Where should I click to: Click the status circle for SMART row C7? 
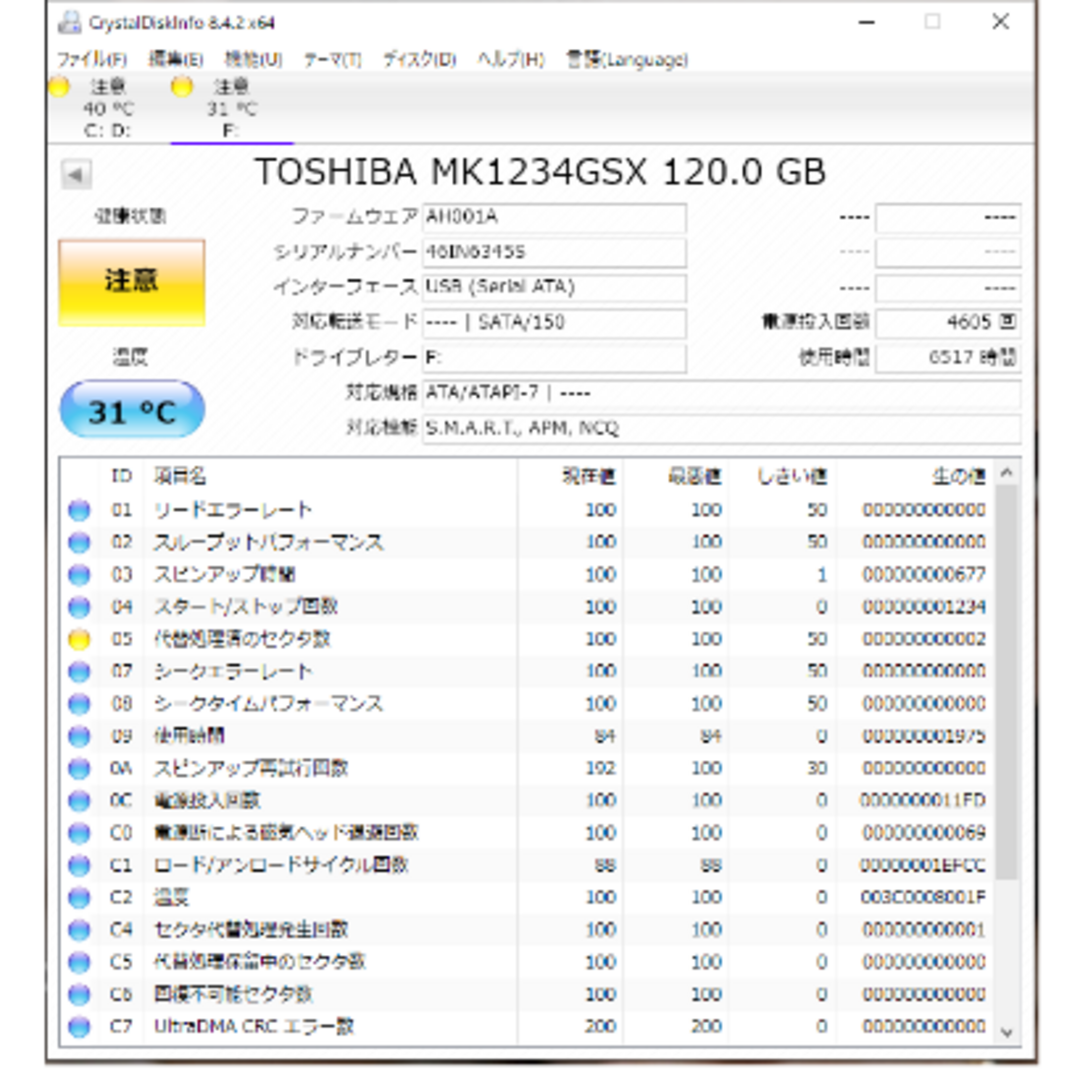click(79, 1026)
